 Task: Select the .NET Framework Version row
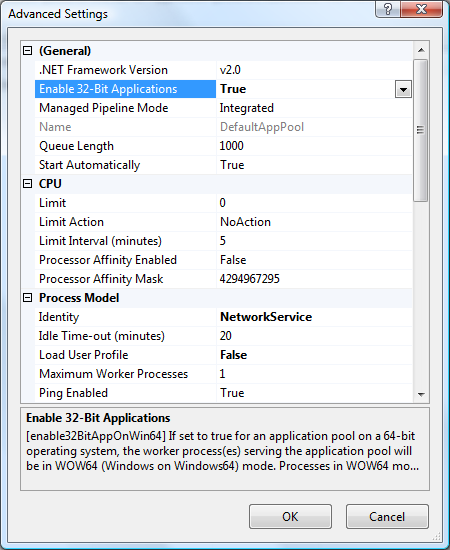tap(223, 70)
